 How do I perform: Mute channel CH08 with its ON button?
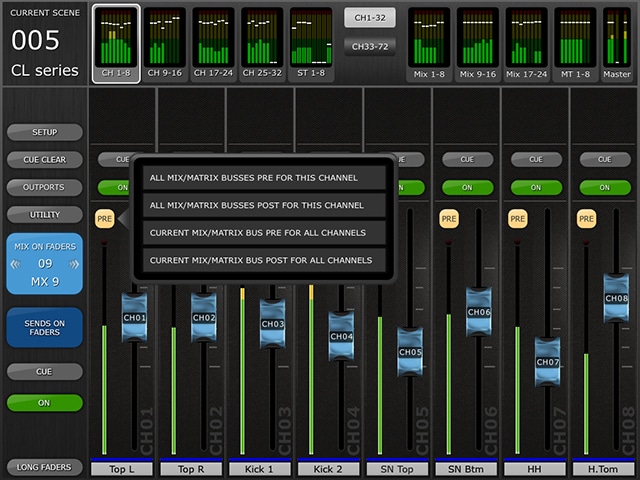[x=604, y=187]
